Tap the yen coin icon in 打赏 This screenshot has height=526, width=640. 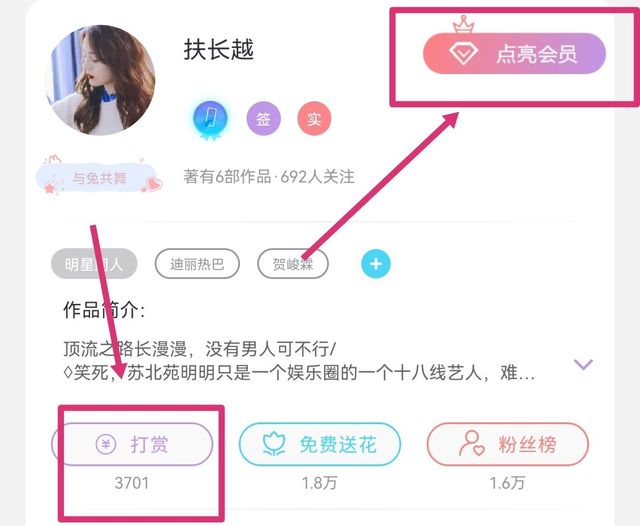(106, 444)
